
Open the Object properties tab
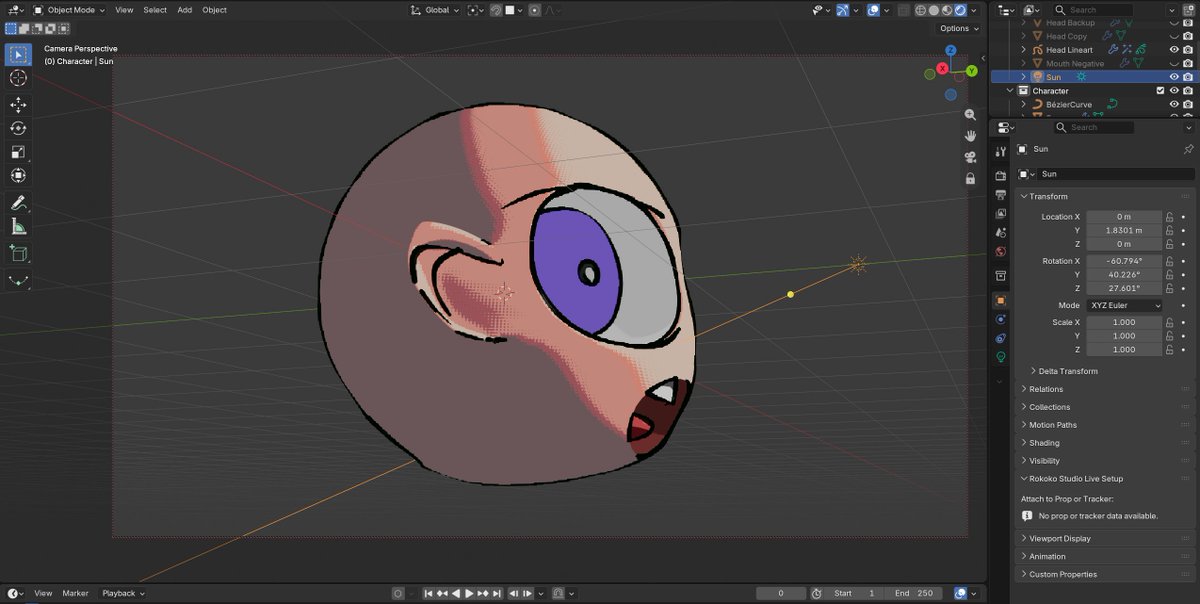(x=1001, y=300)
